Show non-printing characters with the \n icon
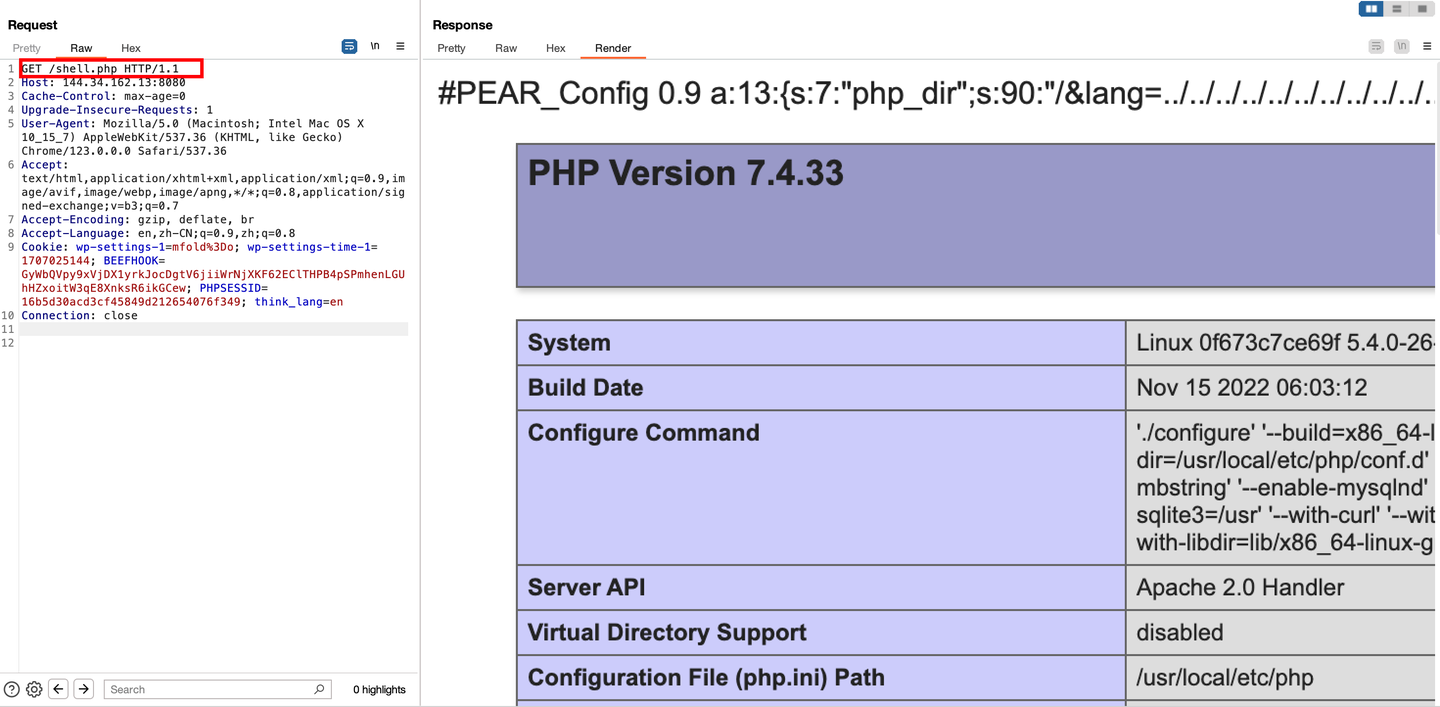This screenshot has width=1440, height=707. 374,46
